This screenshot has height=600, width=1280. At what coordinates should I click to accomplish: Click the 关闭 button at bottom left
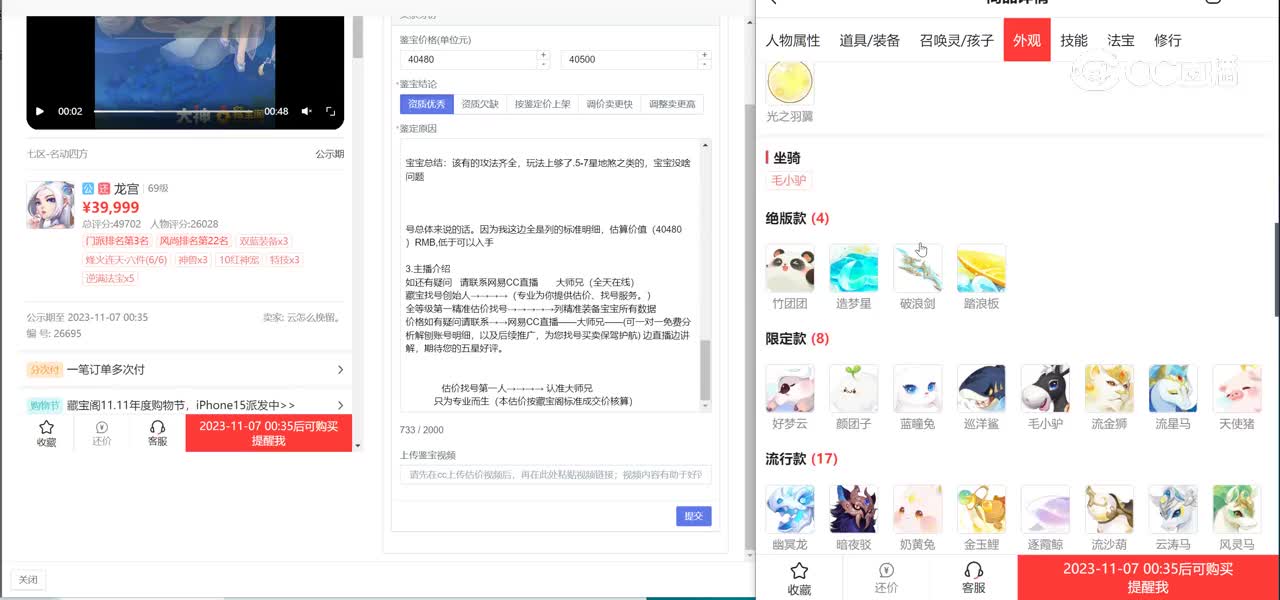click(x=28, y=580)
